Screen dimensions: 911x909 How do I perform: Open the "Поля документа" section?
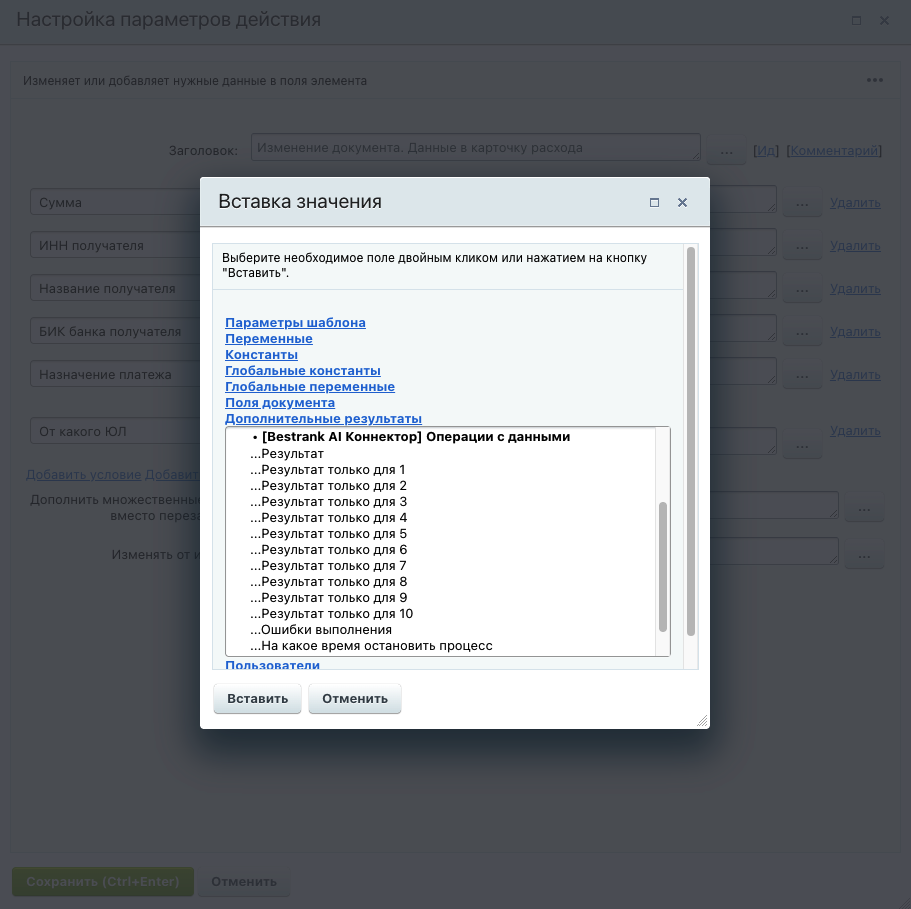279,403
